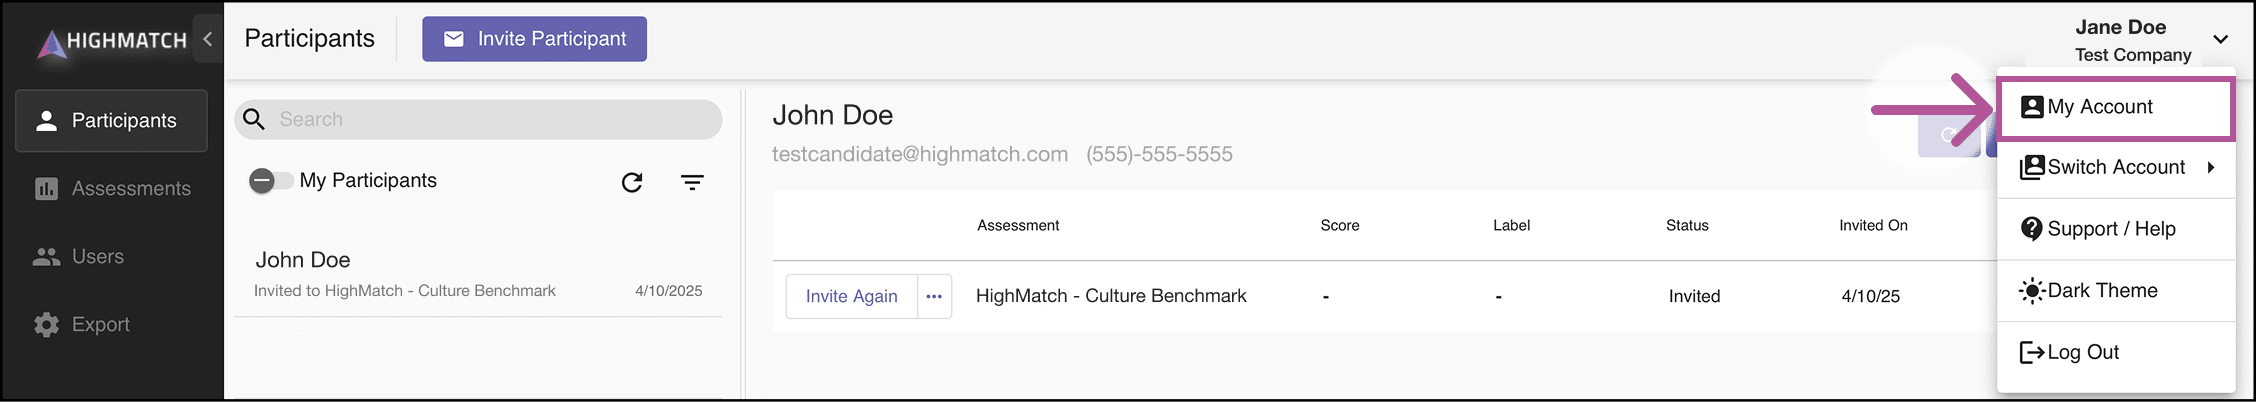Click the search magnifier icon

[255, 119]
